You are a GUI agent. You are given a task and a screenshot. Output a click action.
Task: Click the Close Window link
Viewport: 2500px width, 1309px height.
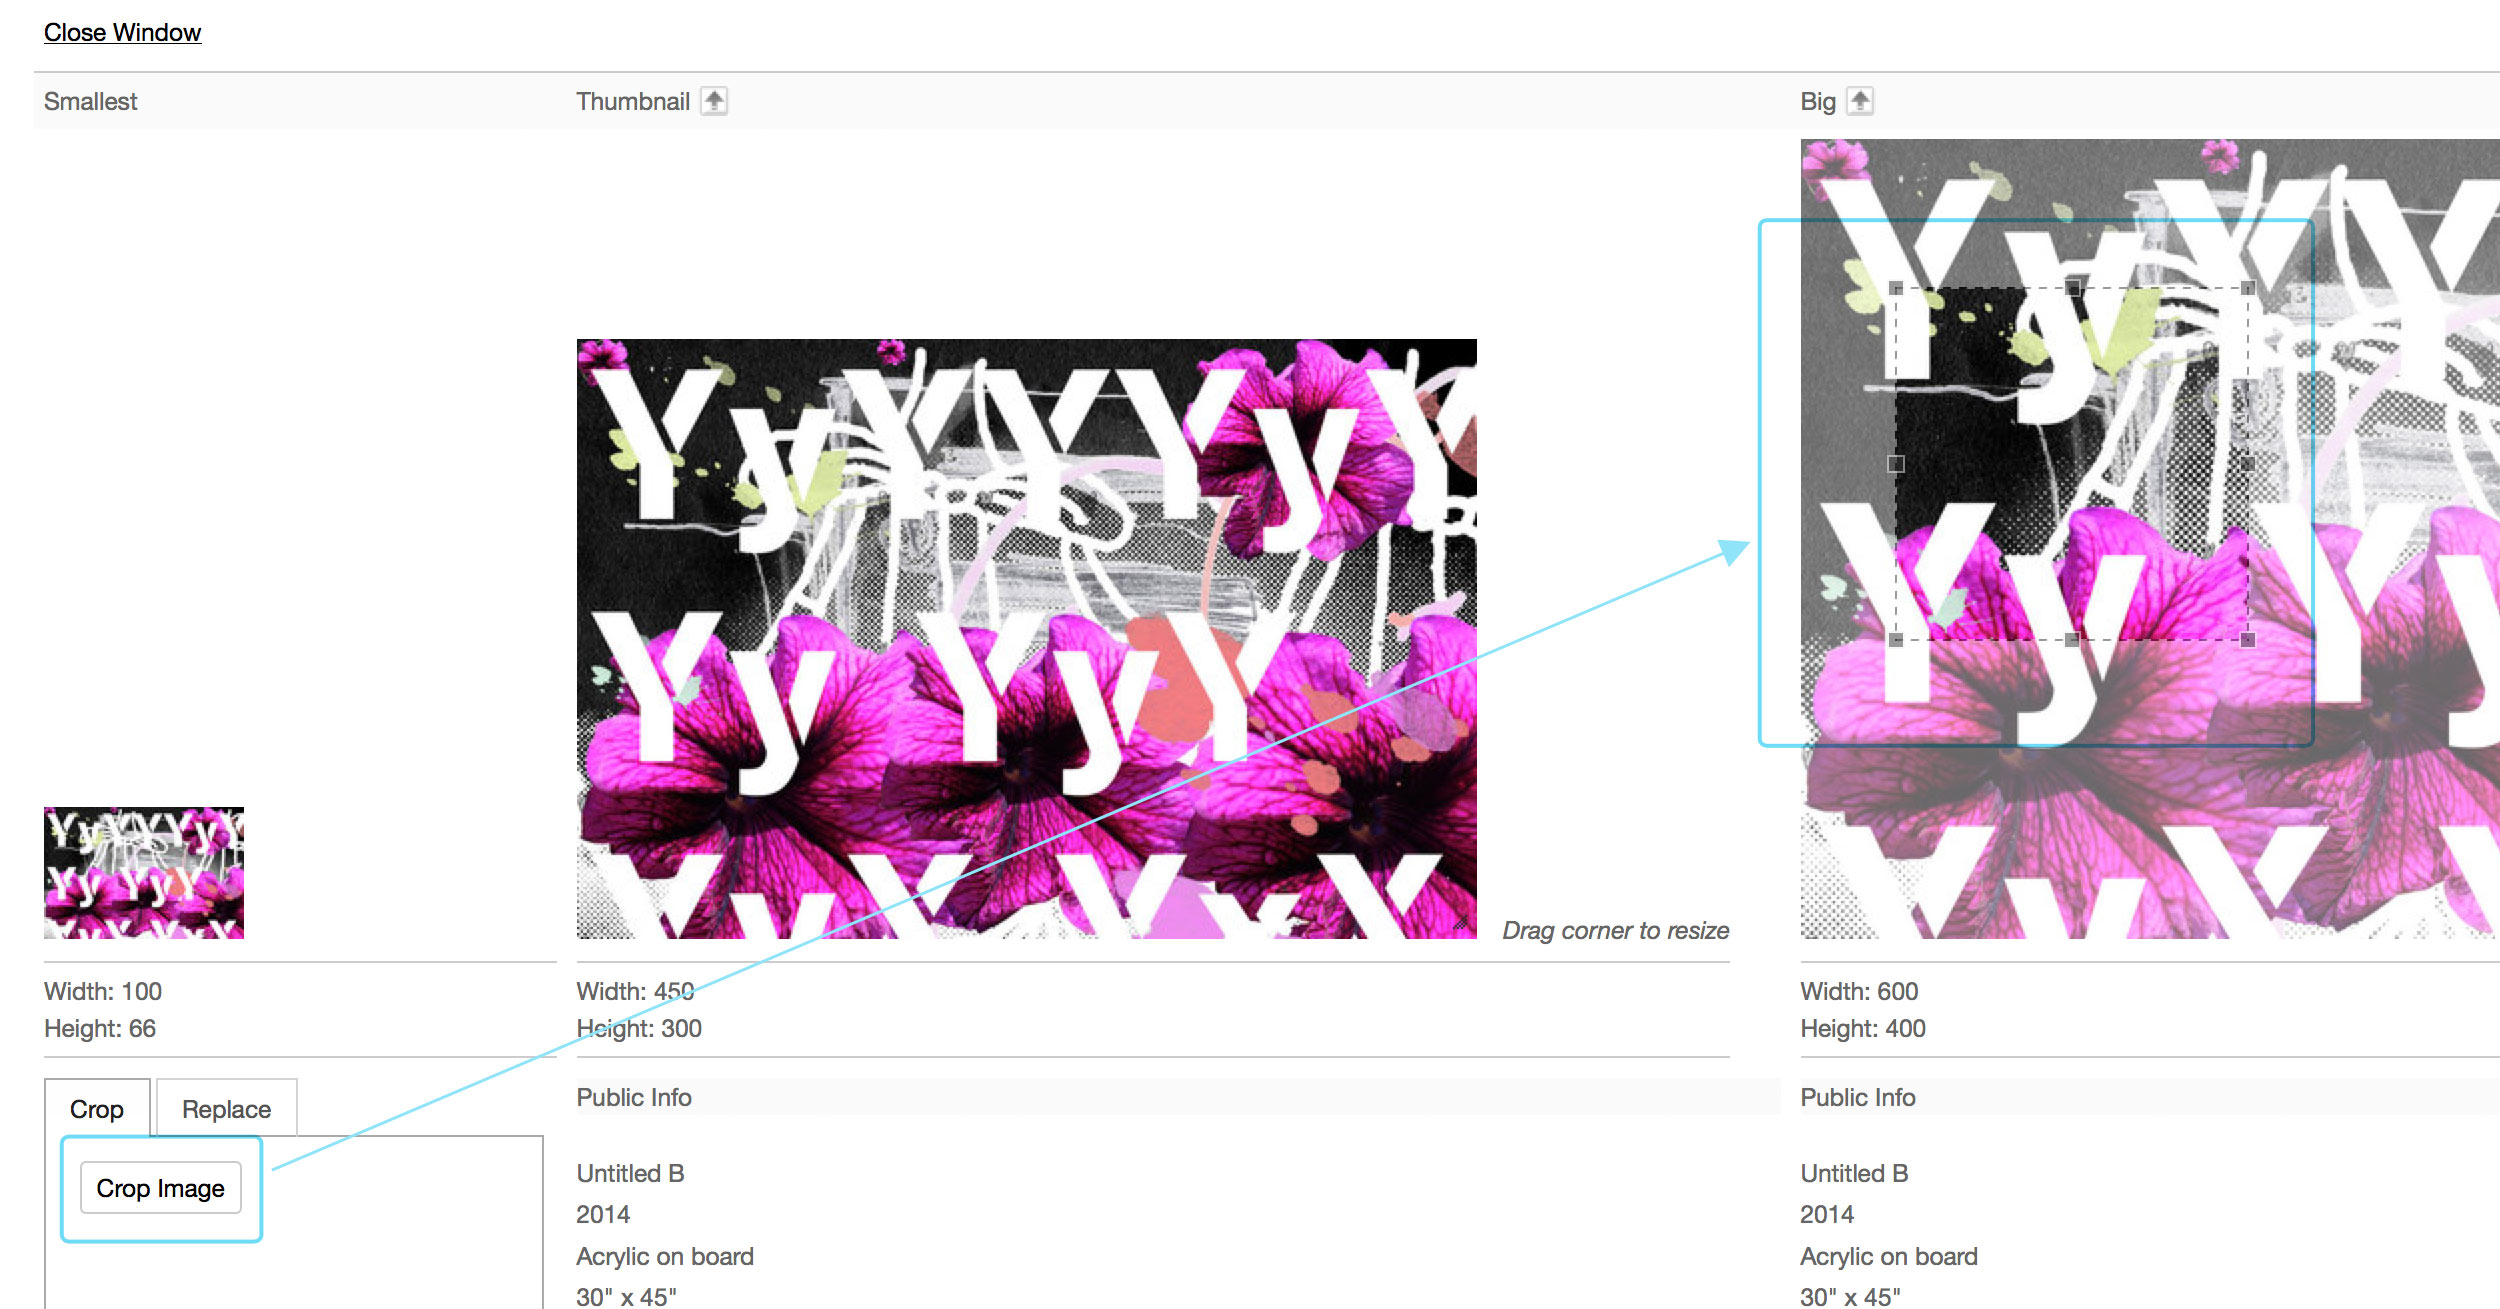(x=122, y=33)
